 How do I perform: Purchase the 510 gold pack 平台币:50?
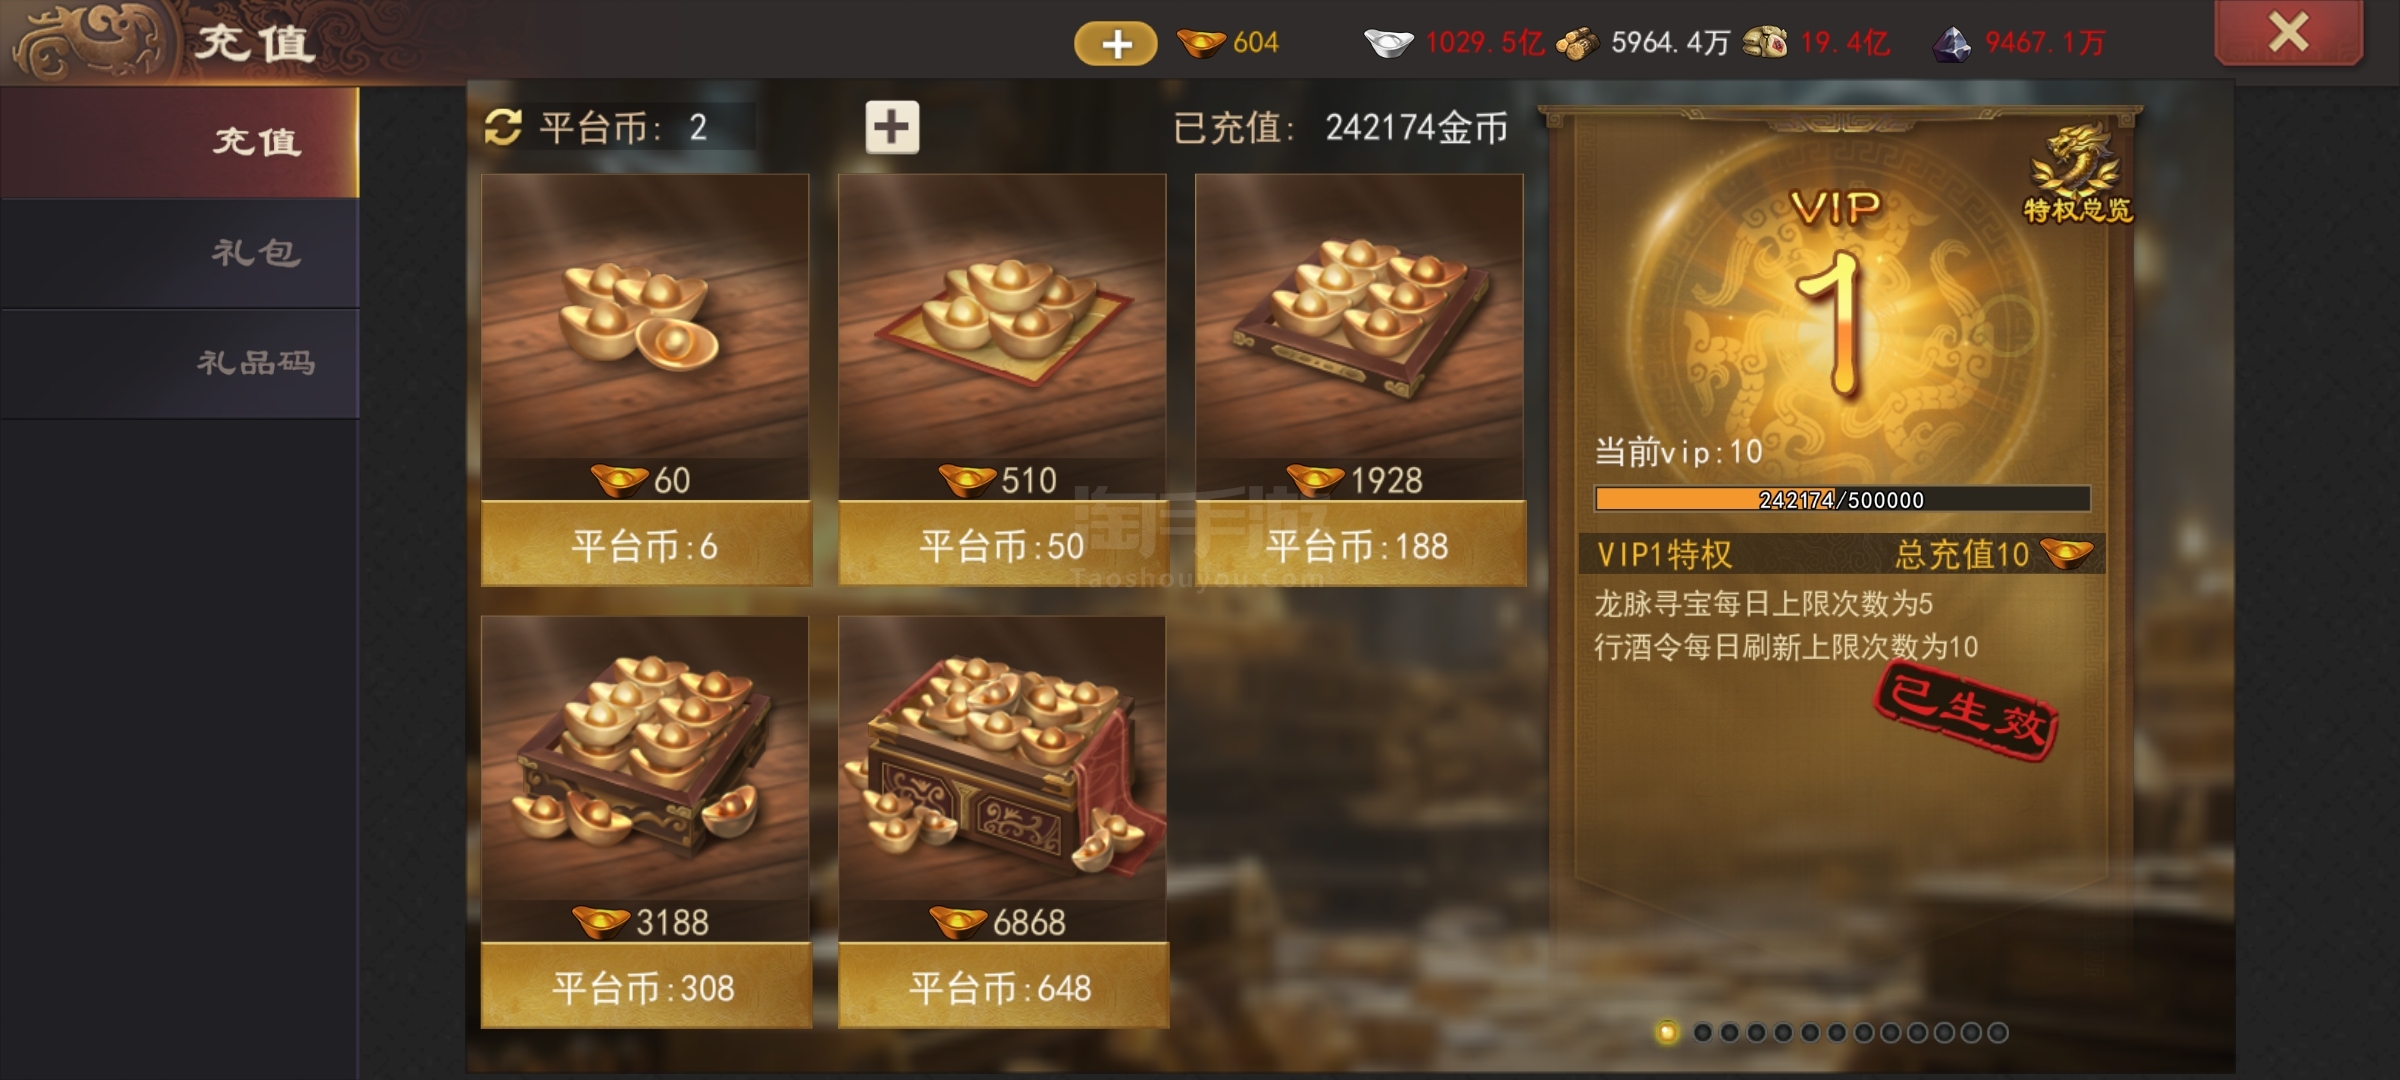coord(1002,545)
